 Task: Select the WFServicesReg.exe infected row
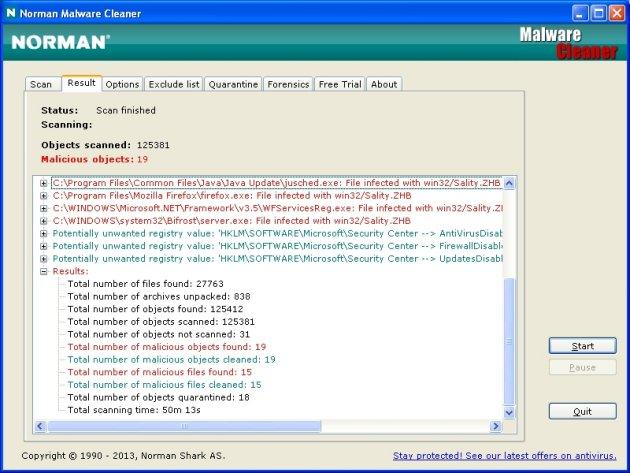[x=277, y=208]
